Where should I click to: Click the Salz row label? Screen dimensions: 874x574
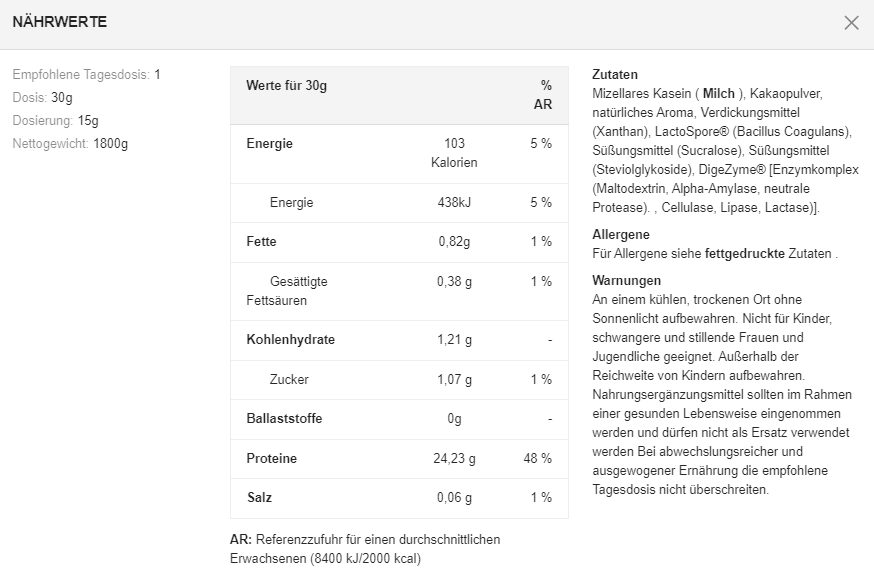(259, 498)
